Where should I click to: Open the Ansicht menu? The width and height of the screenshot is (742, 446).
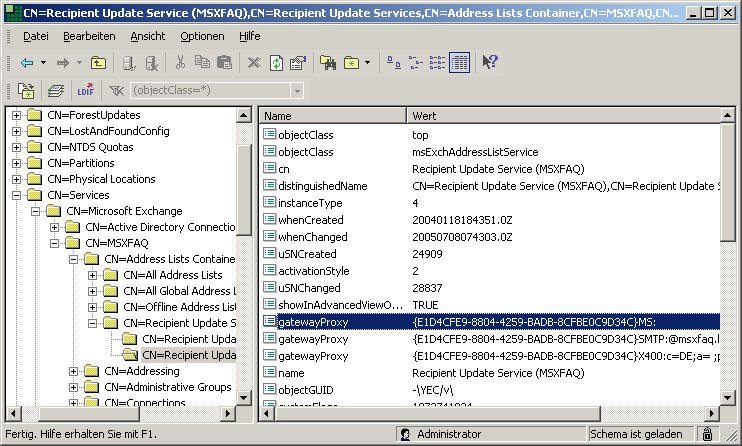(148, 36)
